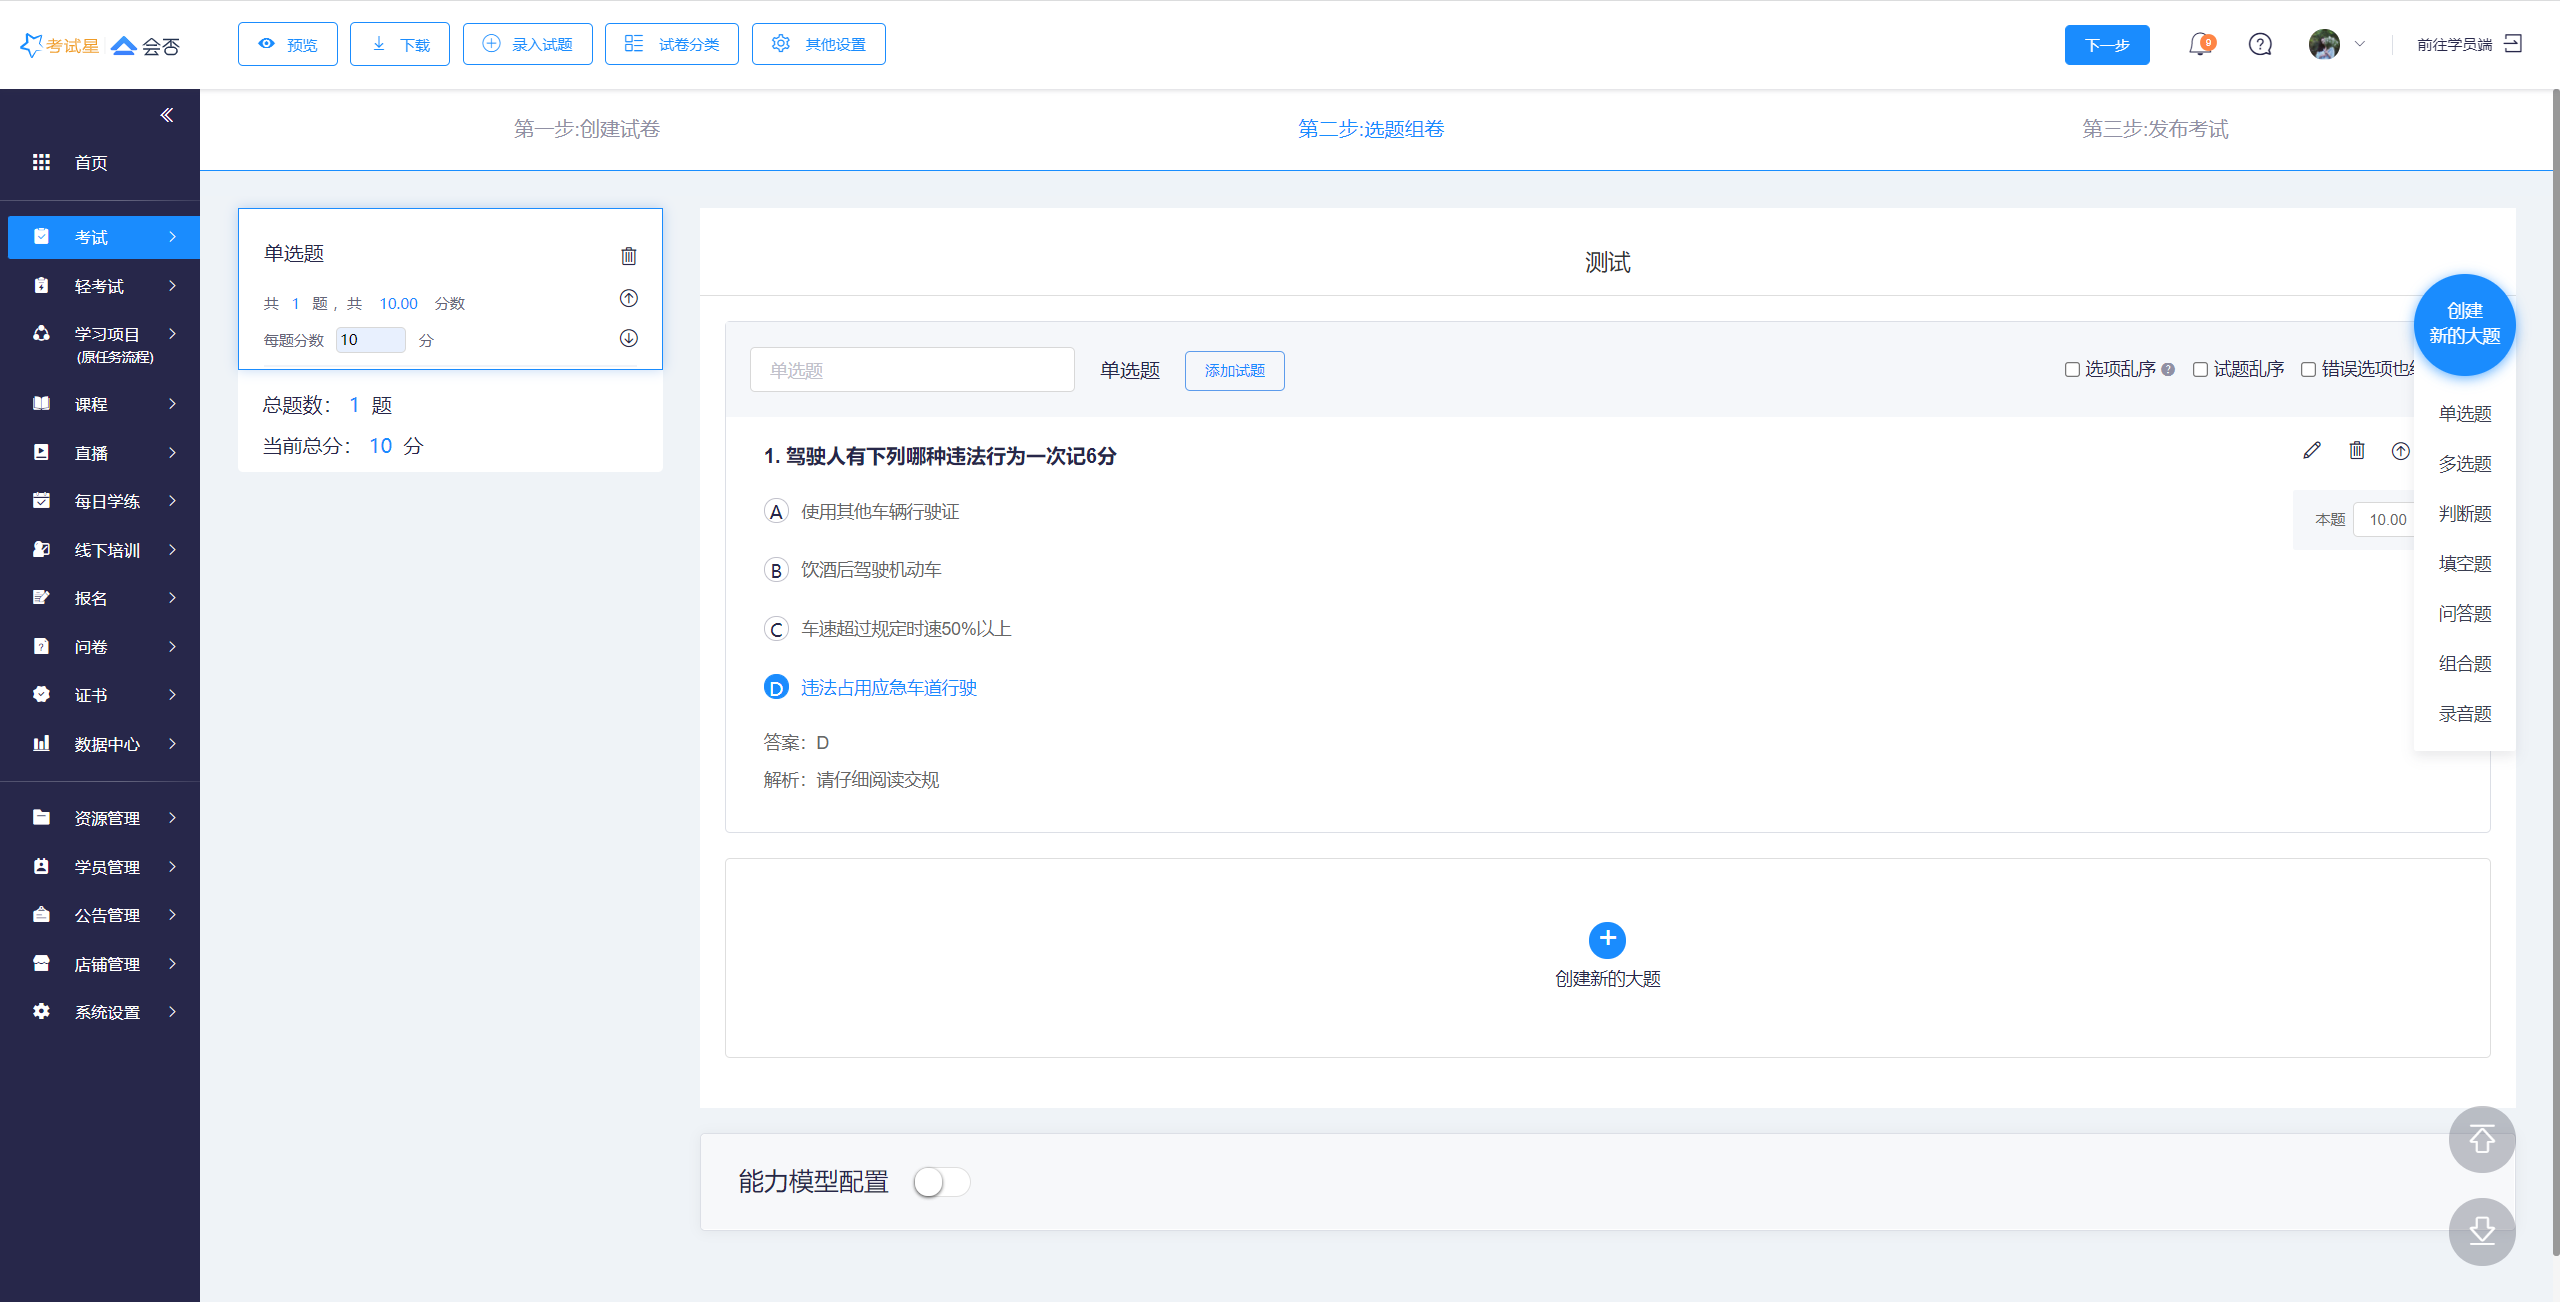Viewport: 2560px width, 1302px height.
Task: Choose 判断题 from question type menu
Action: click(x=2464, y=514)
